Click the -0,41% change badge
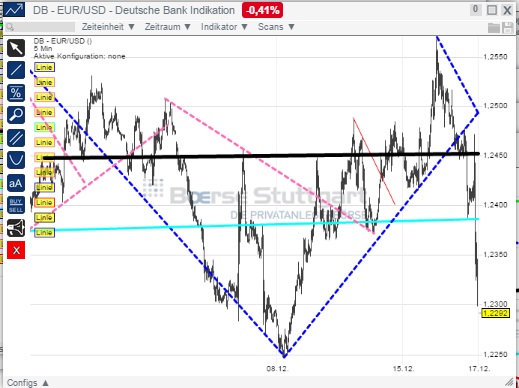The width and height of the screenshot is (519, 388). pyautogui.click(x=262, y=10)
